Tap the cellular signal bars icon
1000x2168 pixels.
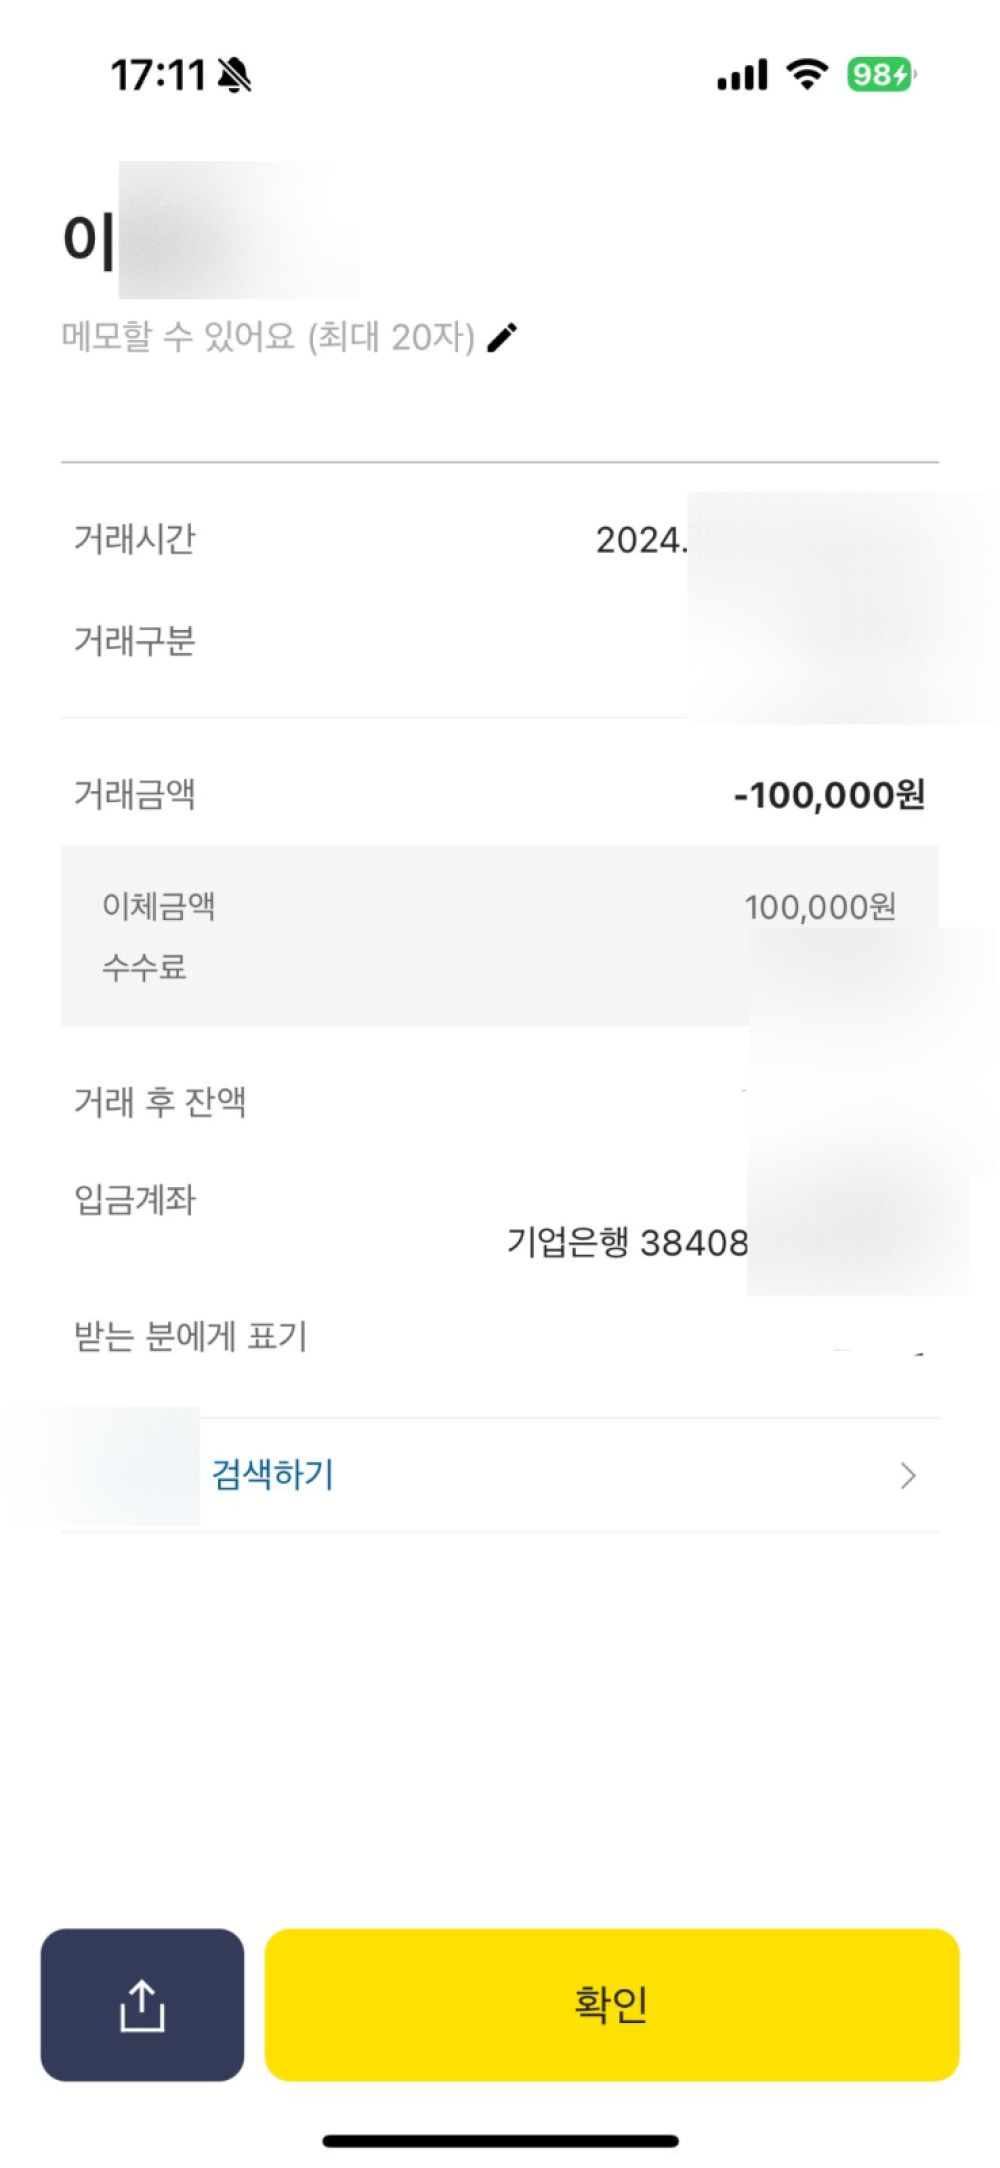click(742, 75)
